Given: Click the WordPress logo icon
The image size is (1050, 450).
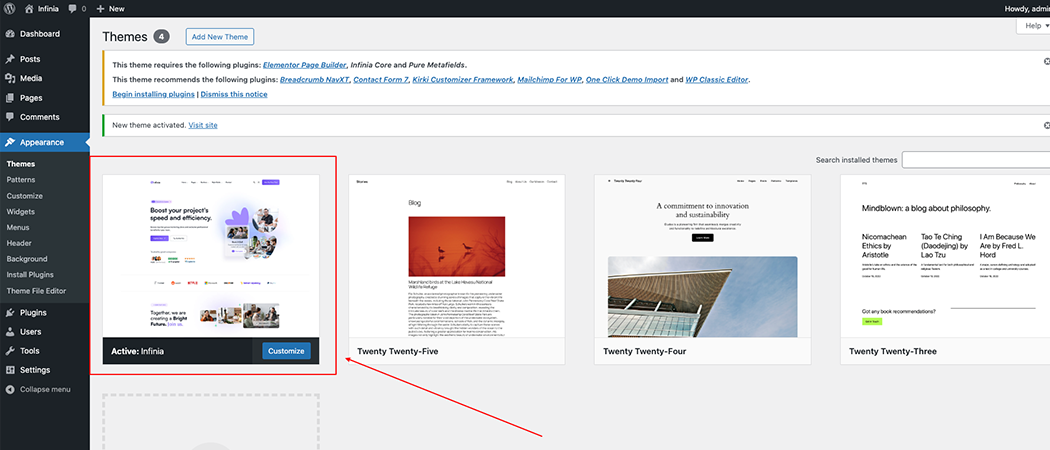Looking at the screenshot, I should [10, 9].
